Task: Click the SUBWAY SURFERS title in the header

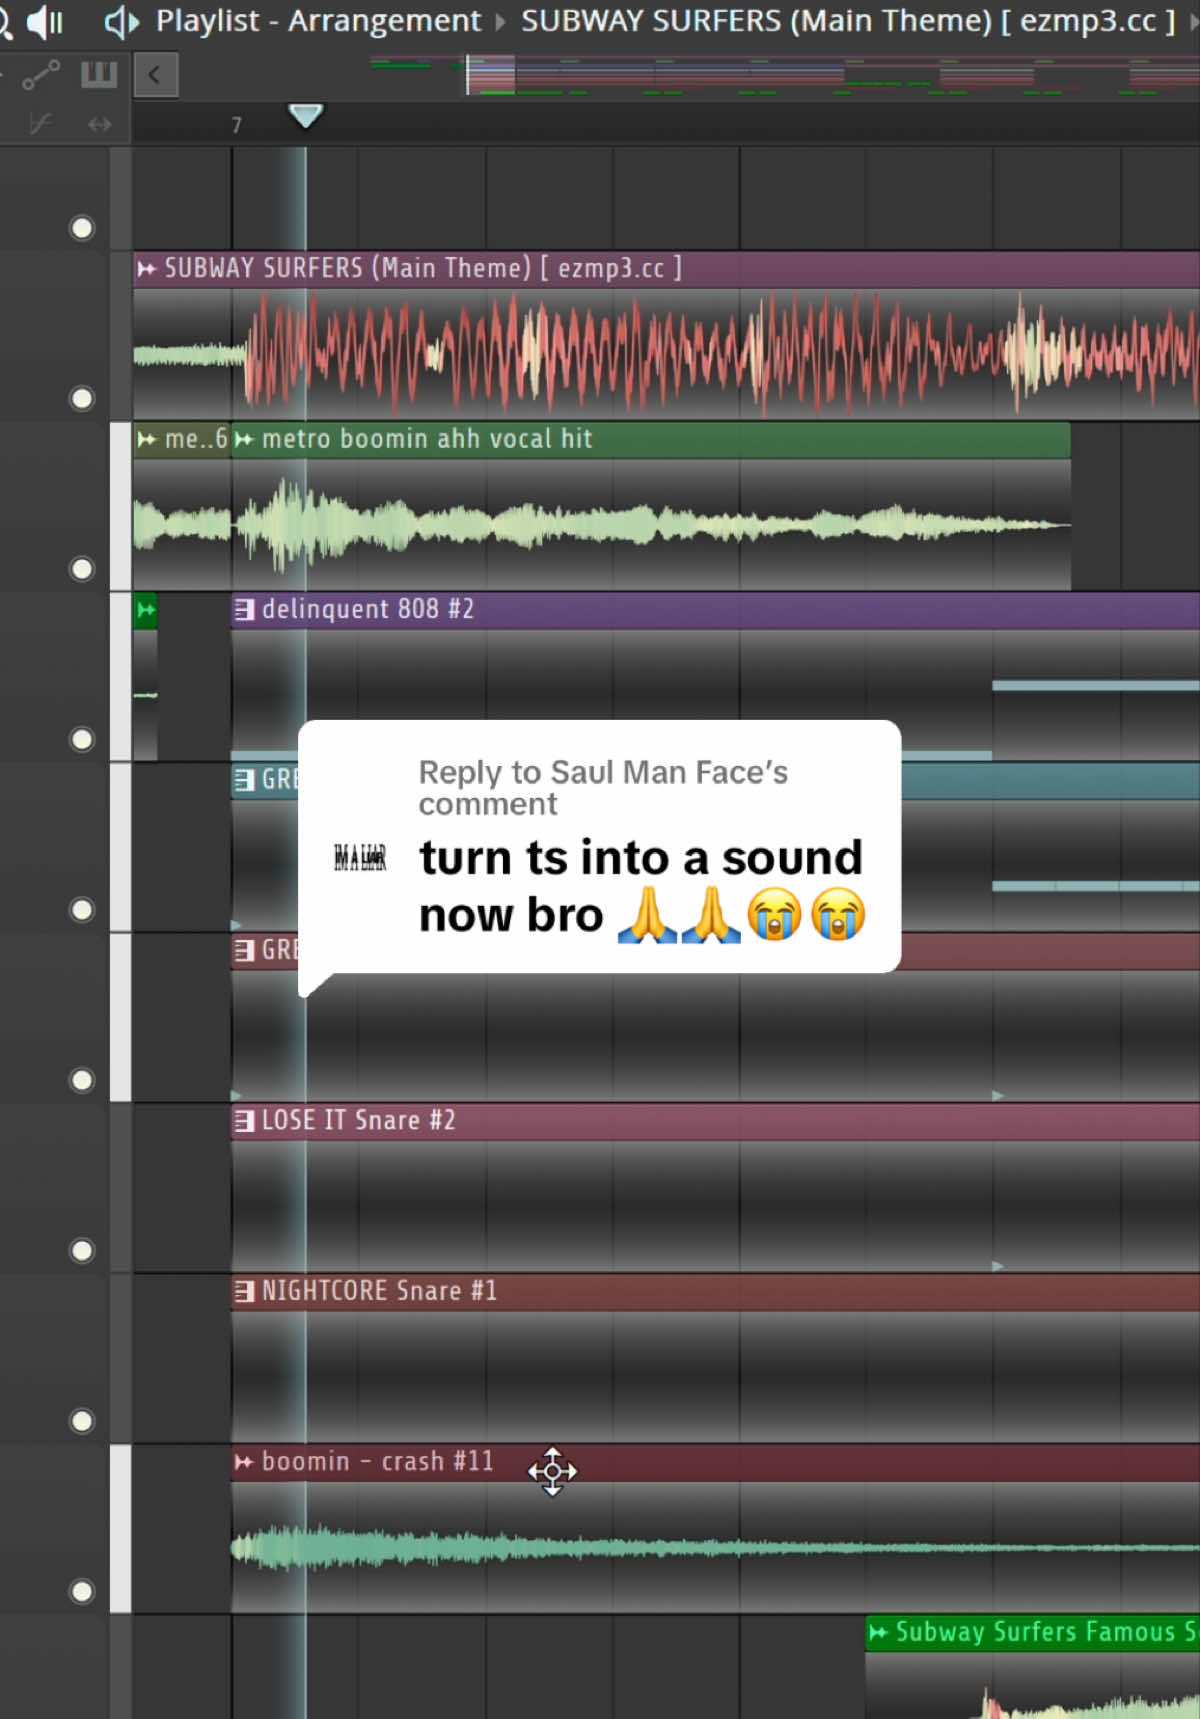Action: [x=847, y=21]
